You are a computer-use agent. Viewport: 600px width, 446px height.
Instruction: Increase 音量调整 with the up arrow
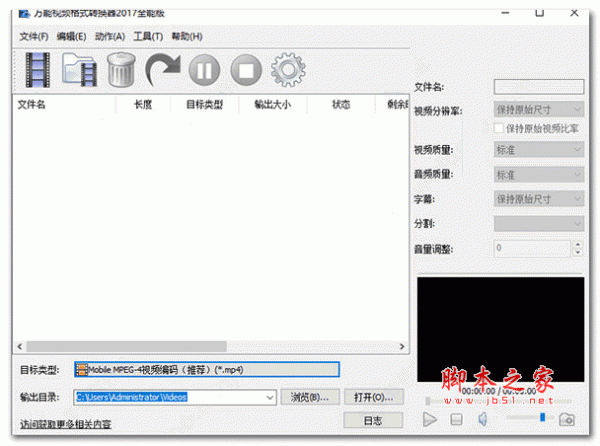tap(578, 244)
